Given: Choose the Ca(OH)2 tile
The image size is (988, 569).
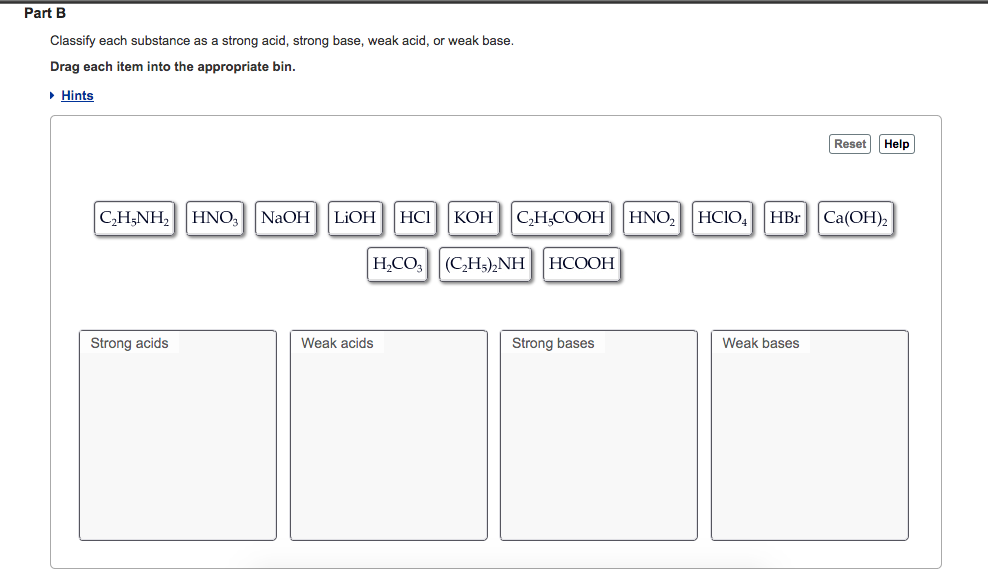Looking at the screenshot, I should tap(857, 217).
